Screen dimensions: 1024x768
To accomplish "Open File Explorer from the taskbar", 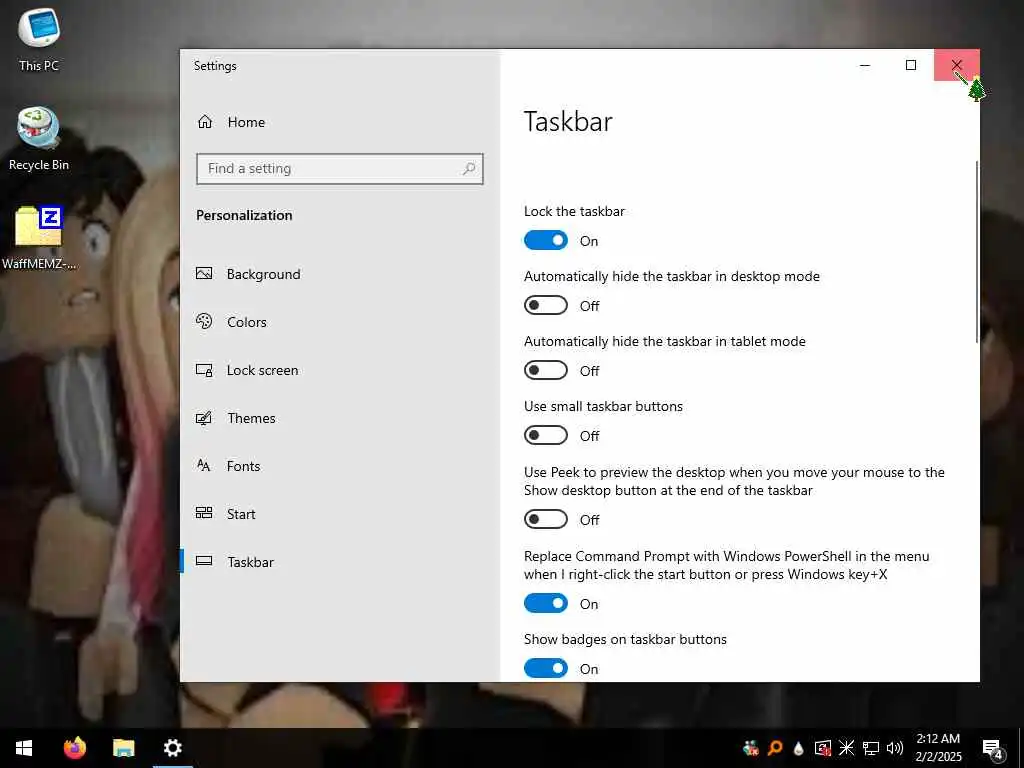I will (123, 748).
